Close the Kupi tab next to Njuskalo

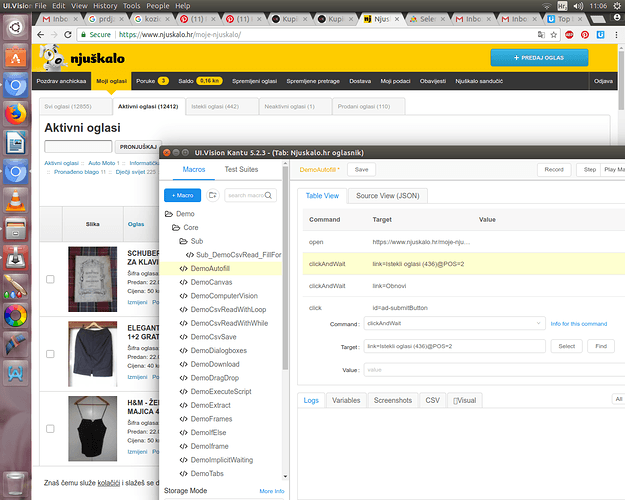coord(351,19)
